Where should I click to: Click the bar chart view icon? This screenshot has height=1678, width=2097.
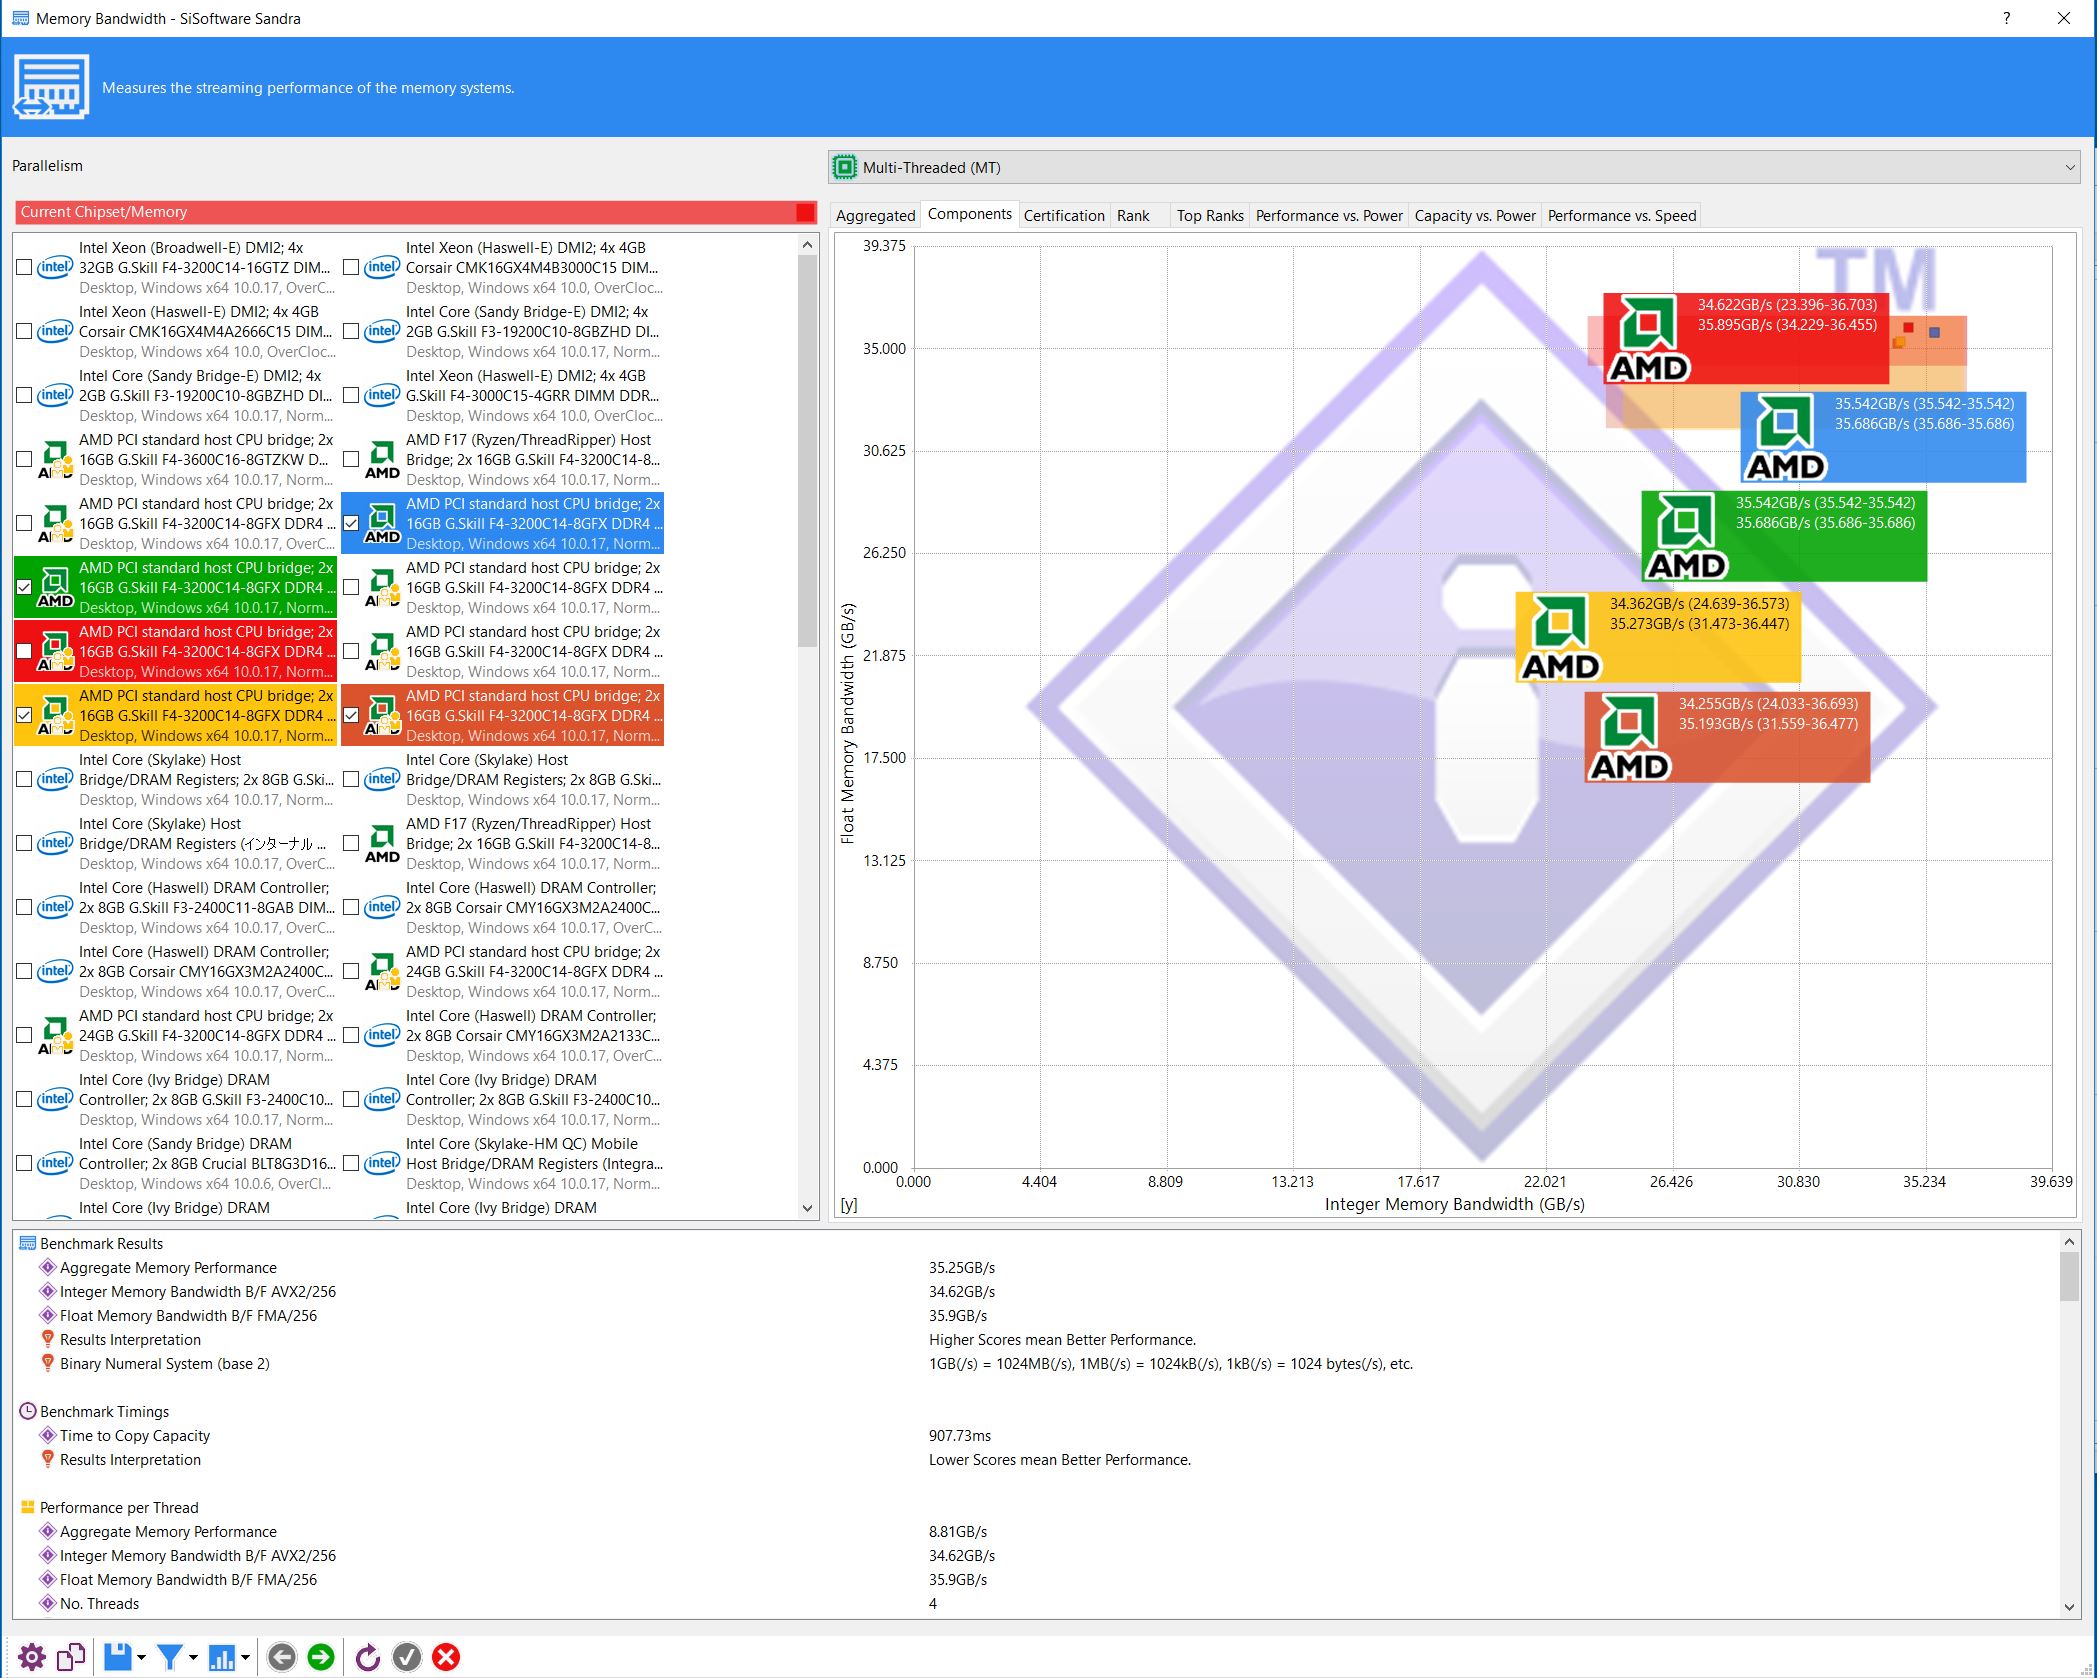coord(221,1657)
